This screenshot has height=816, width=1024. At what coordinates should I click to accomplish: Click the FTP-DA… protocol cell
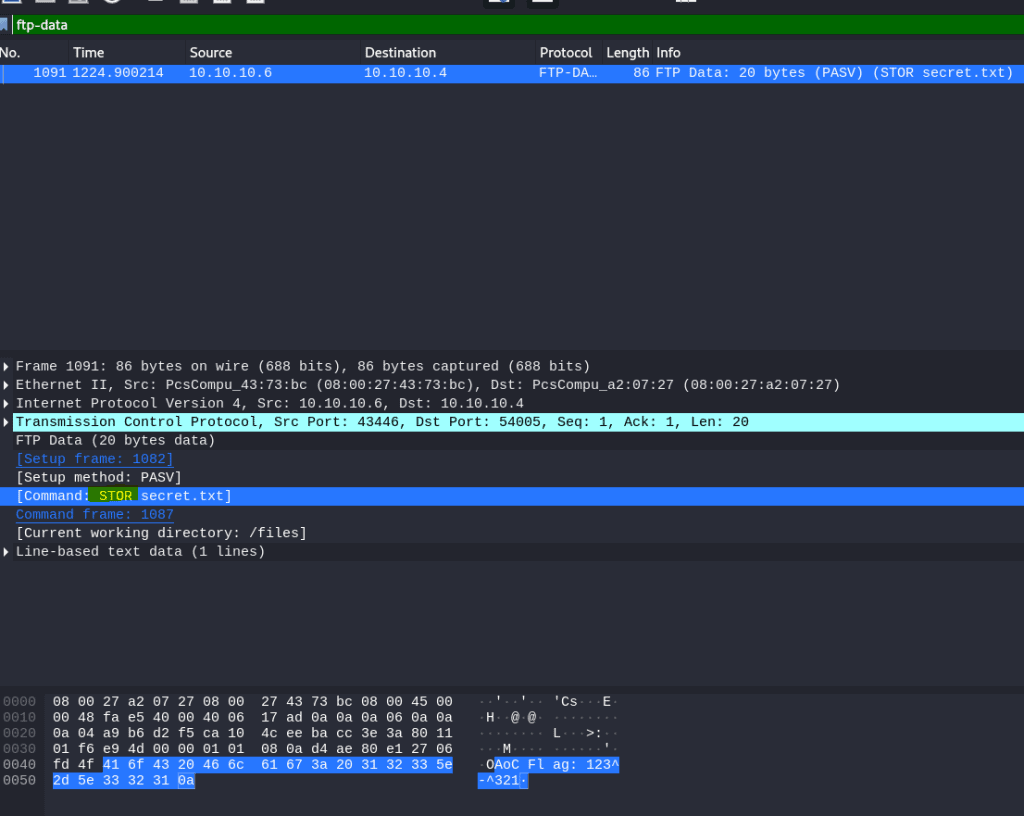coord(568,73)
